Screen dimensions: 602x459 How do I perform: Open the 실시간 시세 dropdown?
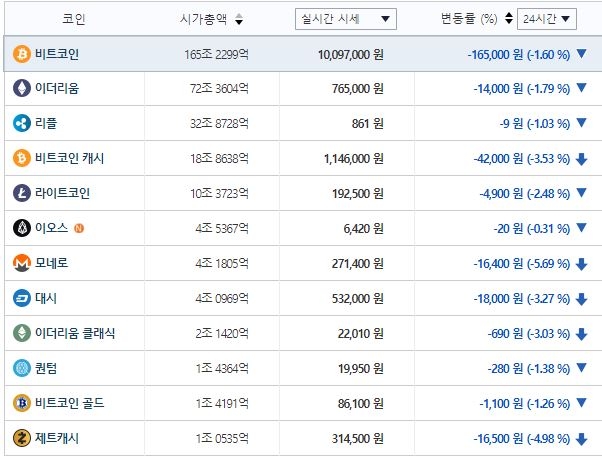[346, 19]
